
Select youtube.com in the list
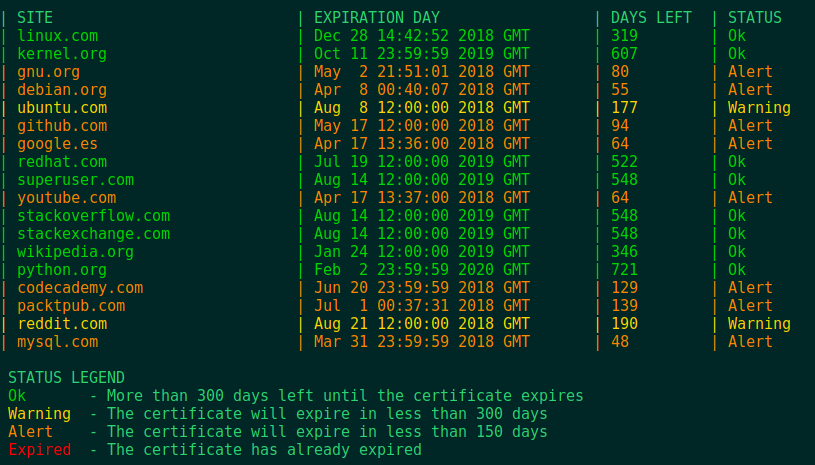(67, 198)
